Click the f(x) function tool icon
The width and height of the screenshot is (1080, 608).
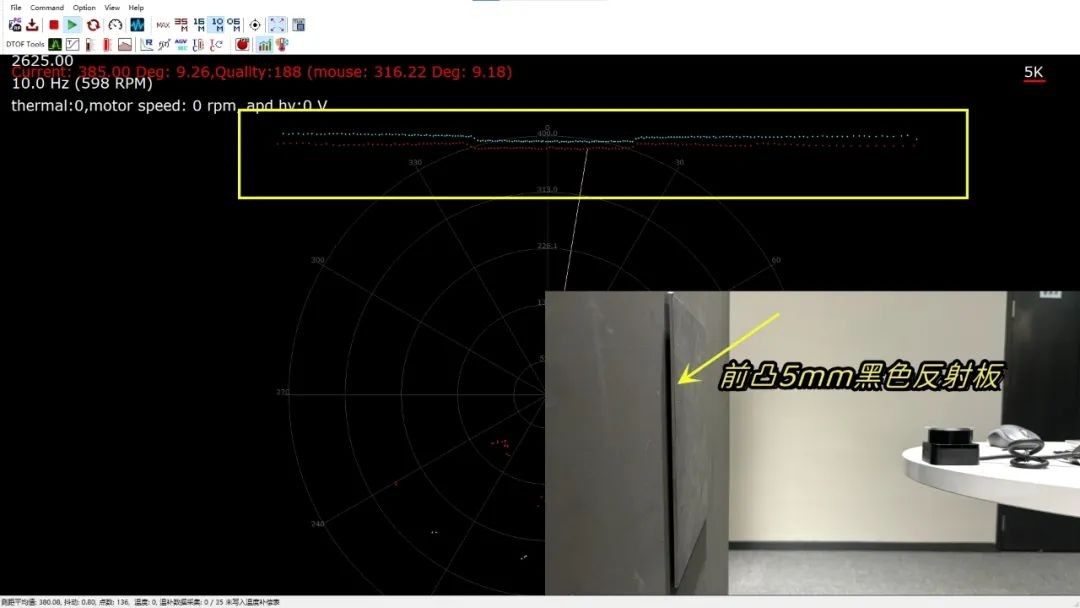(164, 45)
